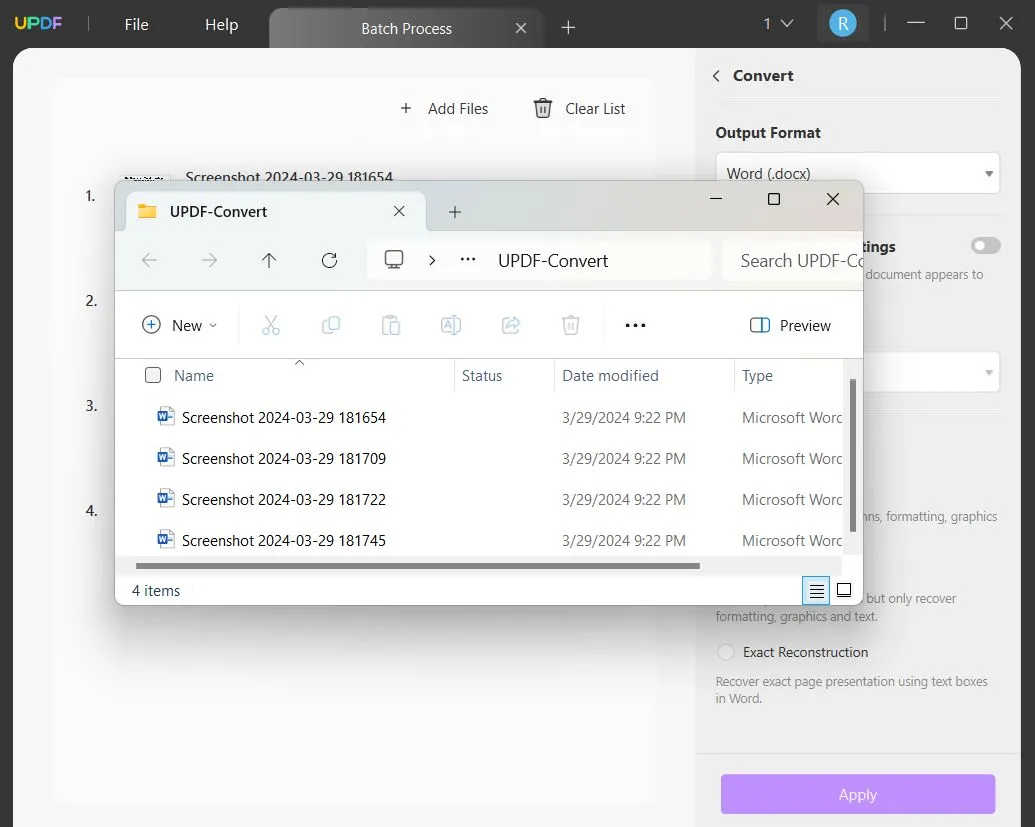Sort files by the Type column

pyautogui.click(x=757, y=376)
